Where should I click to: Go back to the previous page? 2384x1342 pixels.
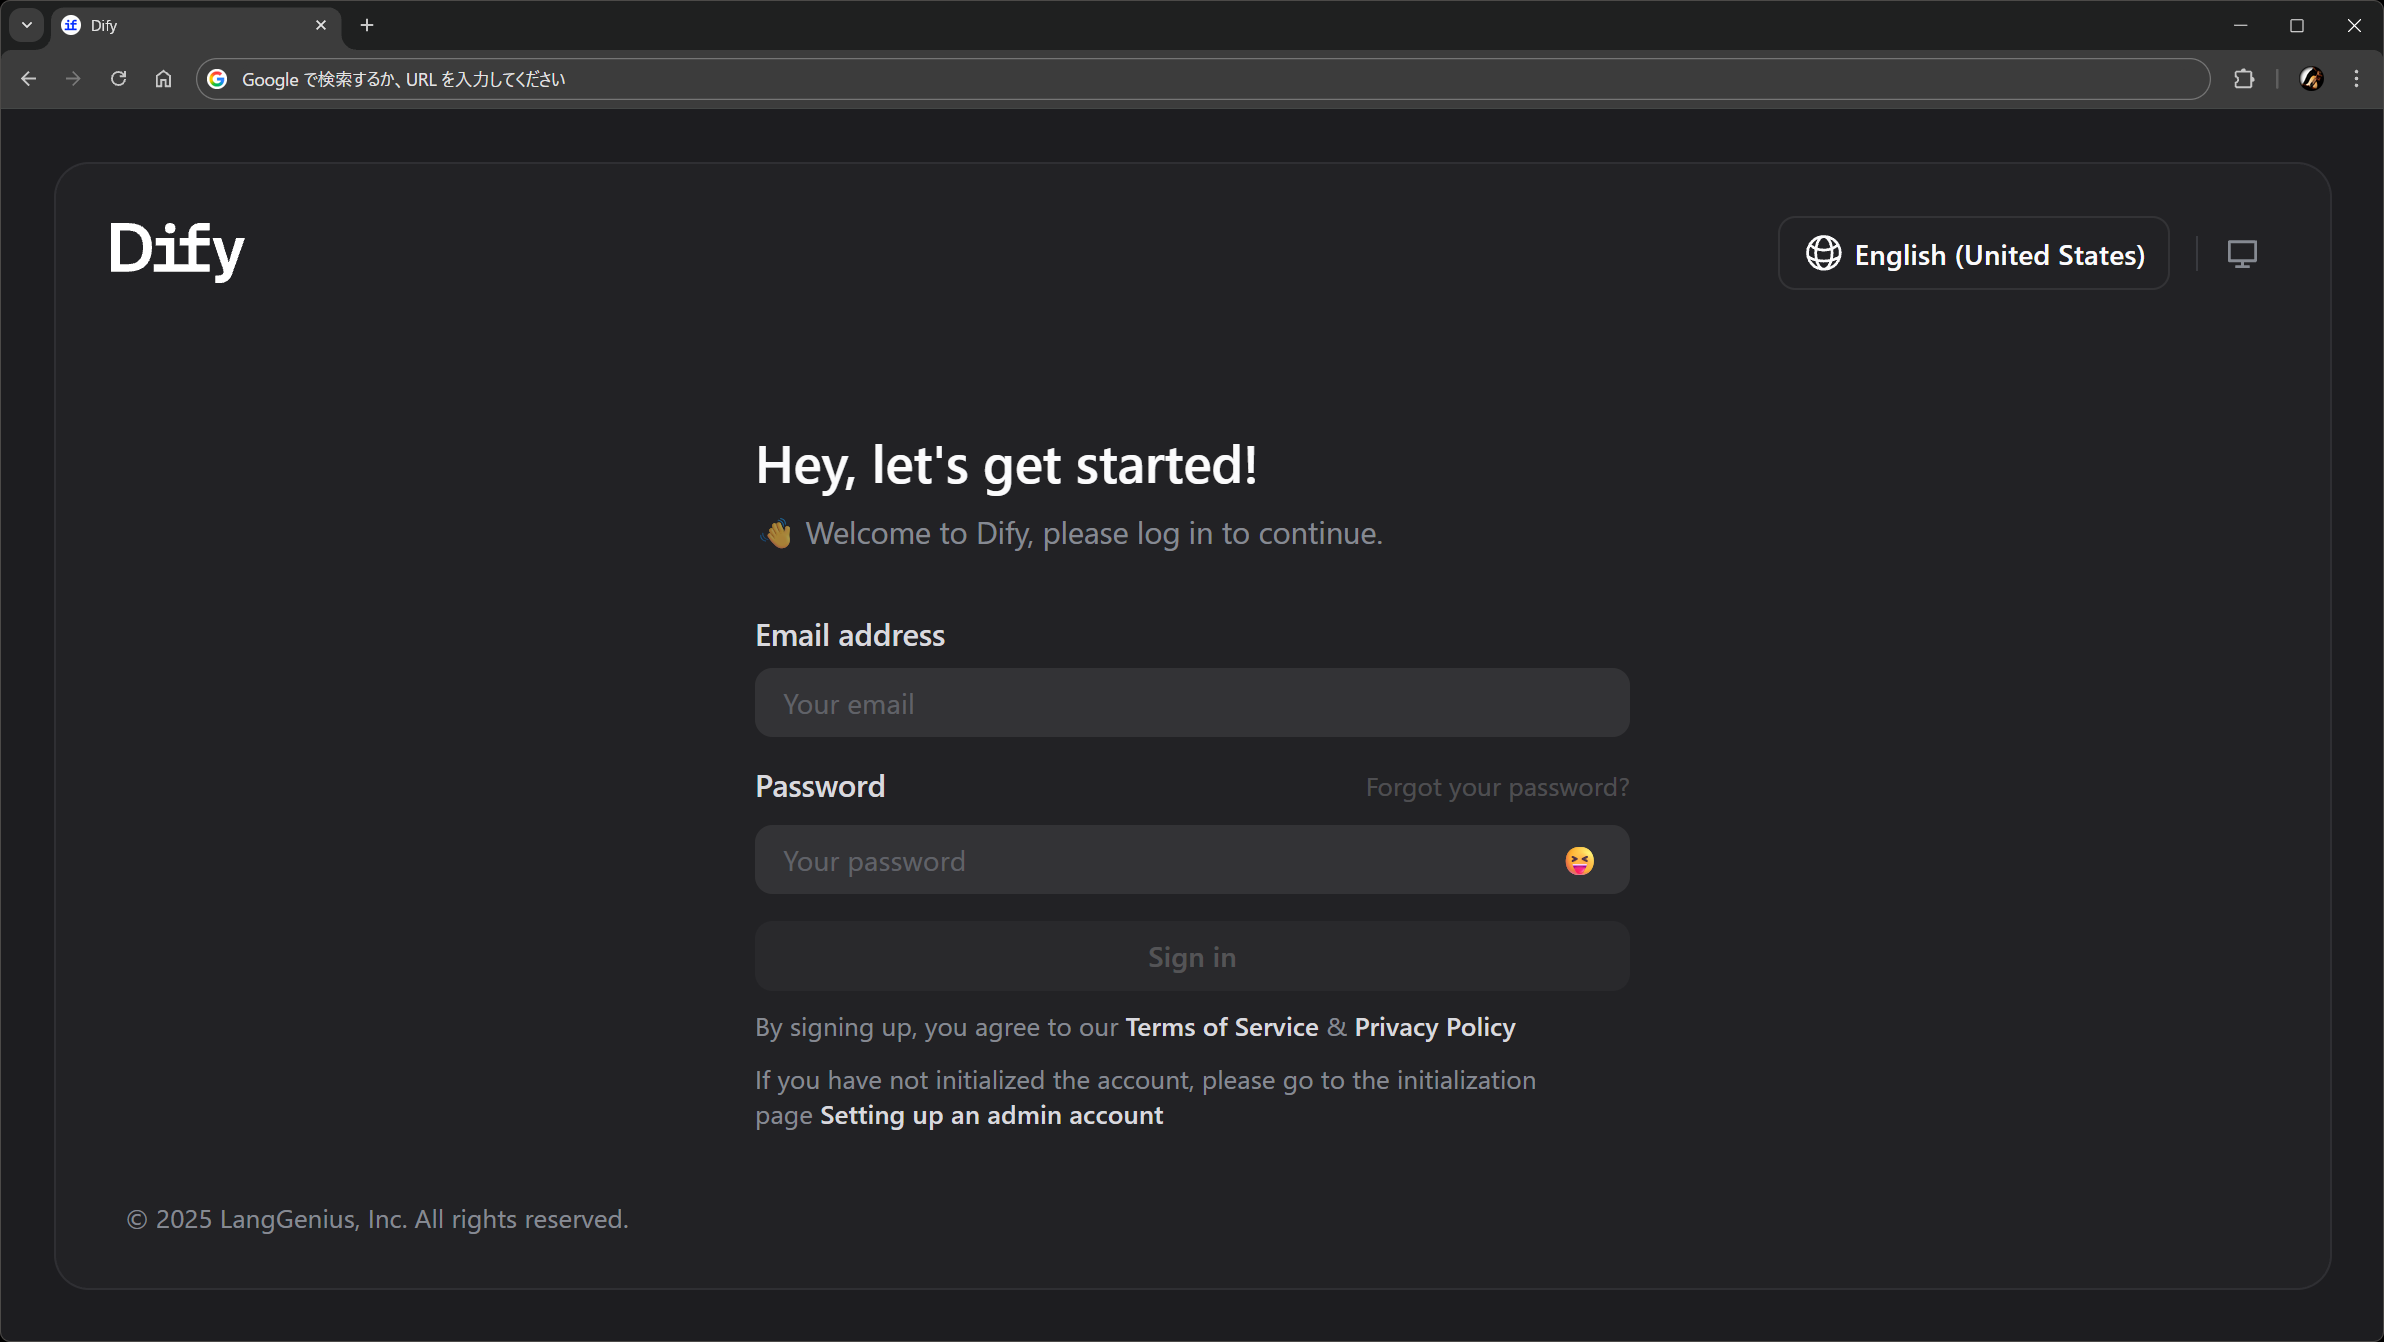click(x=29, y=78)
